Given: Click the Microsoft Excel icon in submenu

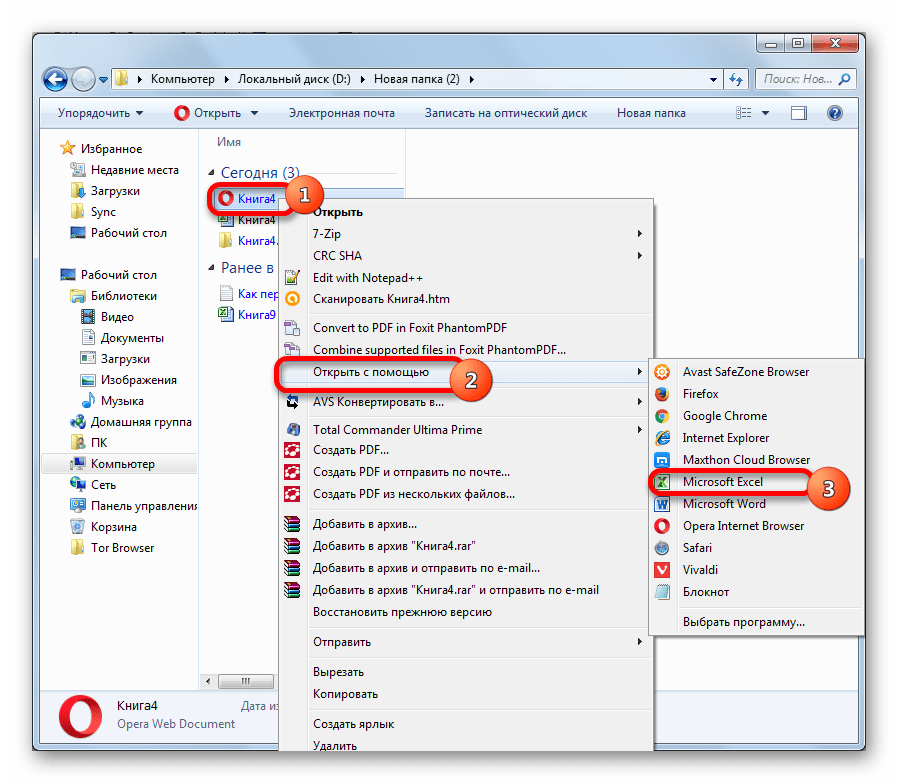Looking at the screenshot, I should [662, 482].
